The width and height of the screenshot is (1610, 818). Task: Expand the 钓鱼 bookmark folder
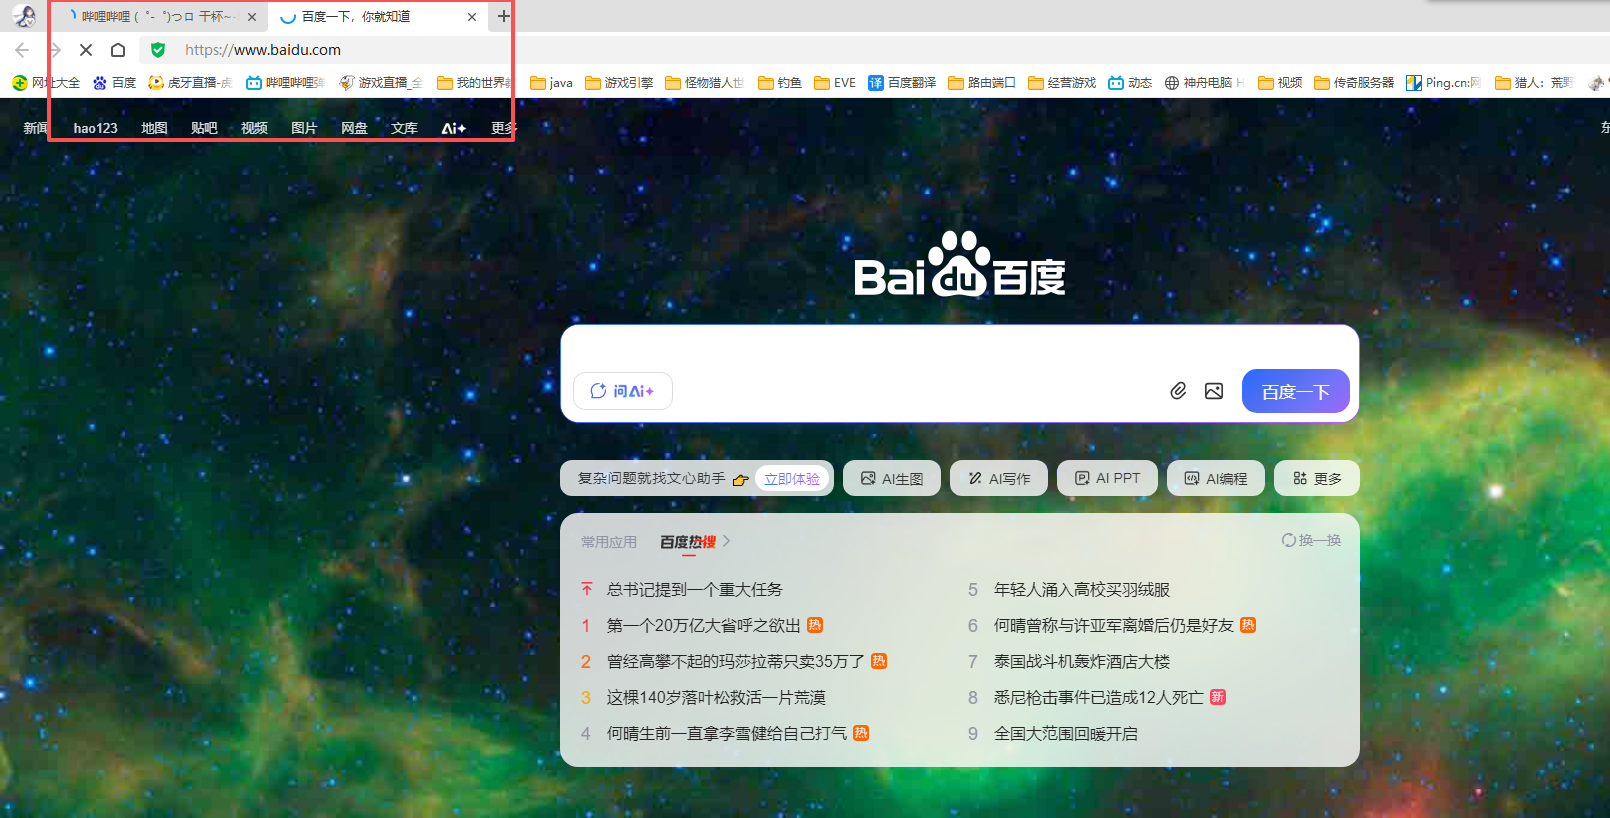780,83
